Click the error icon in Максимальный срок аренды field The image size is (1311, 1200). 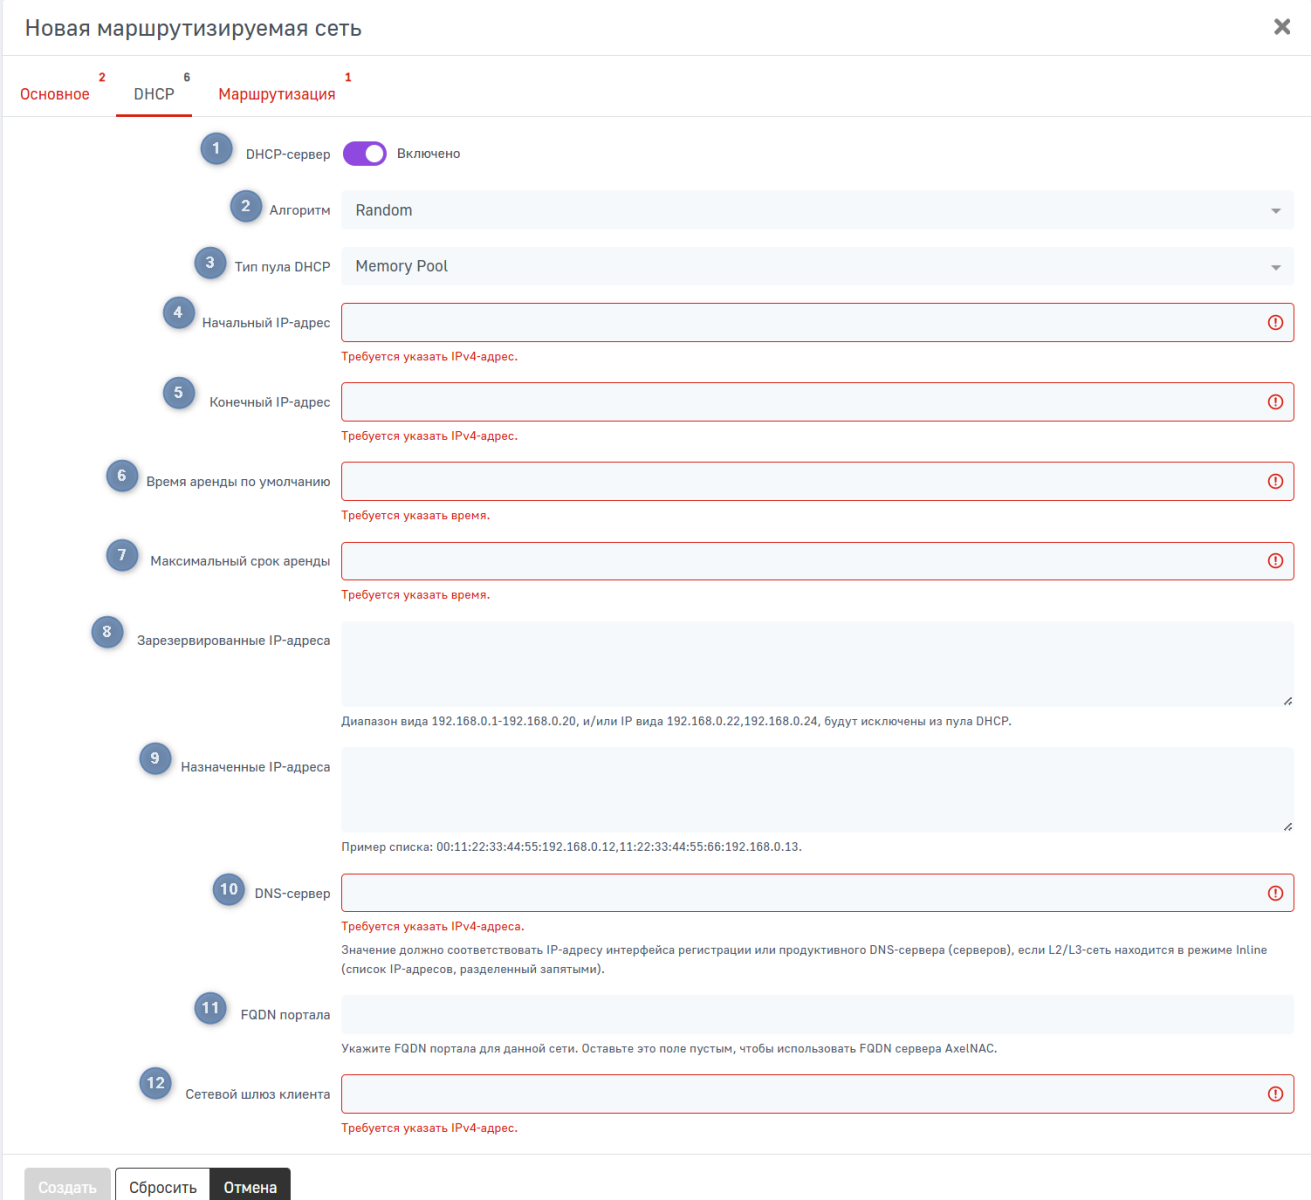click(1275, 561)
